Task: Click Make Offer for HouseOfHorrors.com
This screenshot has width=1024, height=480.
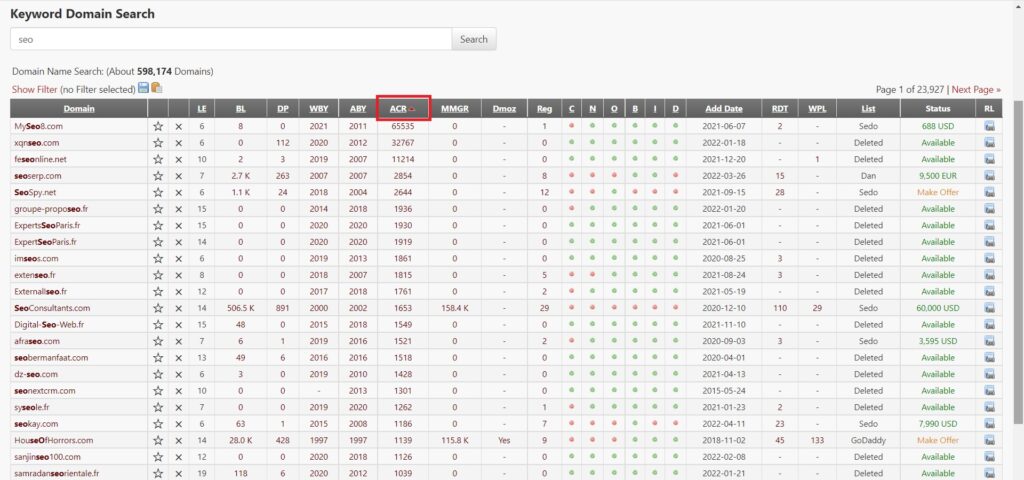Action: pos(938,440)
